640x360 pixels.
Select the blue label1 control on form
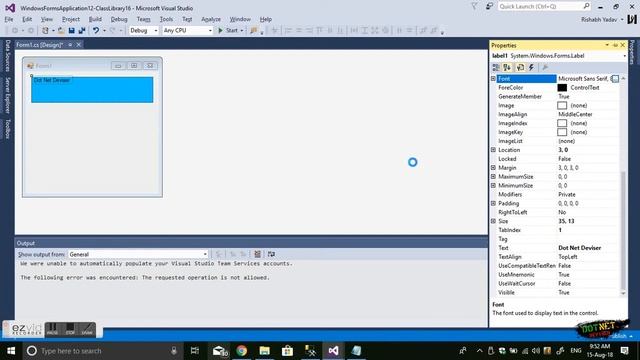coord(92,90)
